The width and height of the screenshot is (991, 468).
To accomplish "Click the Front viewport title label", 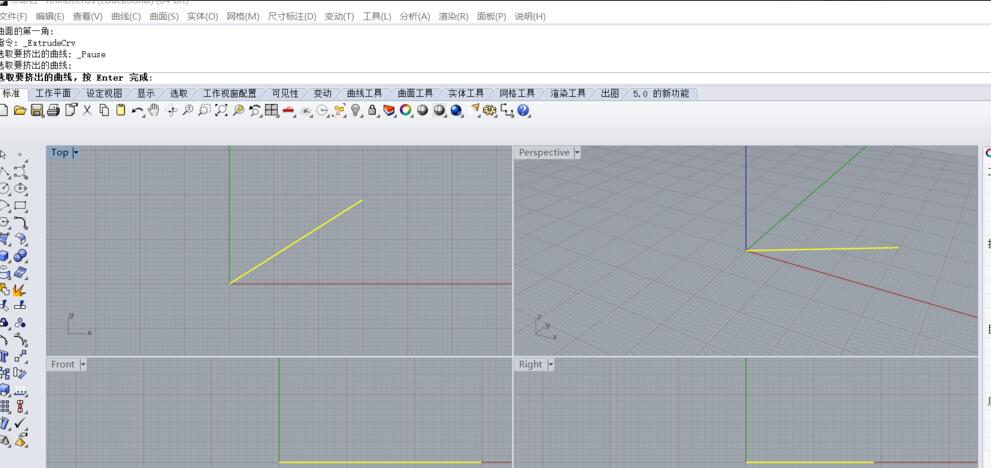I will point(63,364).
